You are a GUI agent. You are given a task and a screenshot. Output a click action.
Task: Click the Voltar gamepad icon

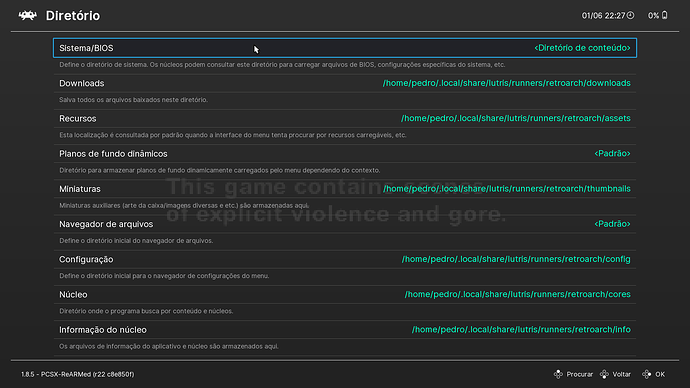[x=604, y=374]
